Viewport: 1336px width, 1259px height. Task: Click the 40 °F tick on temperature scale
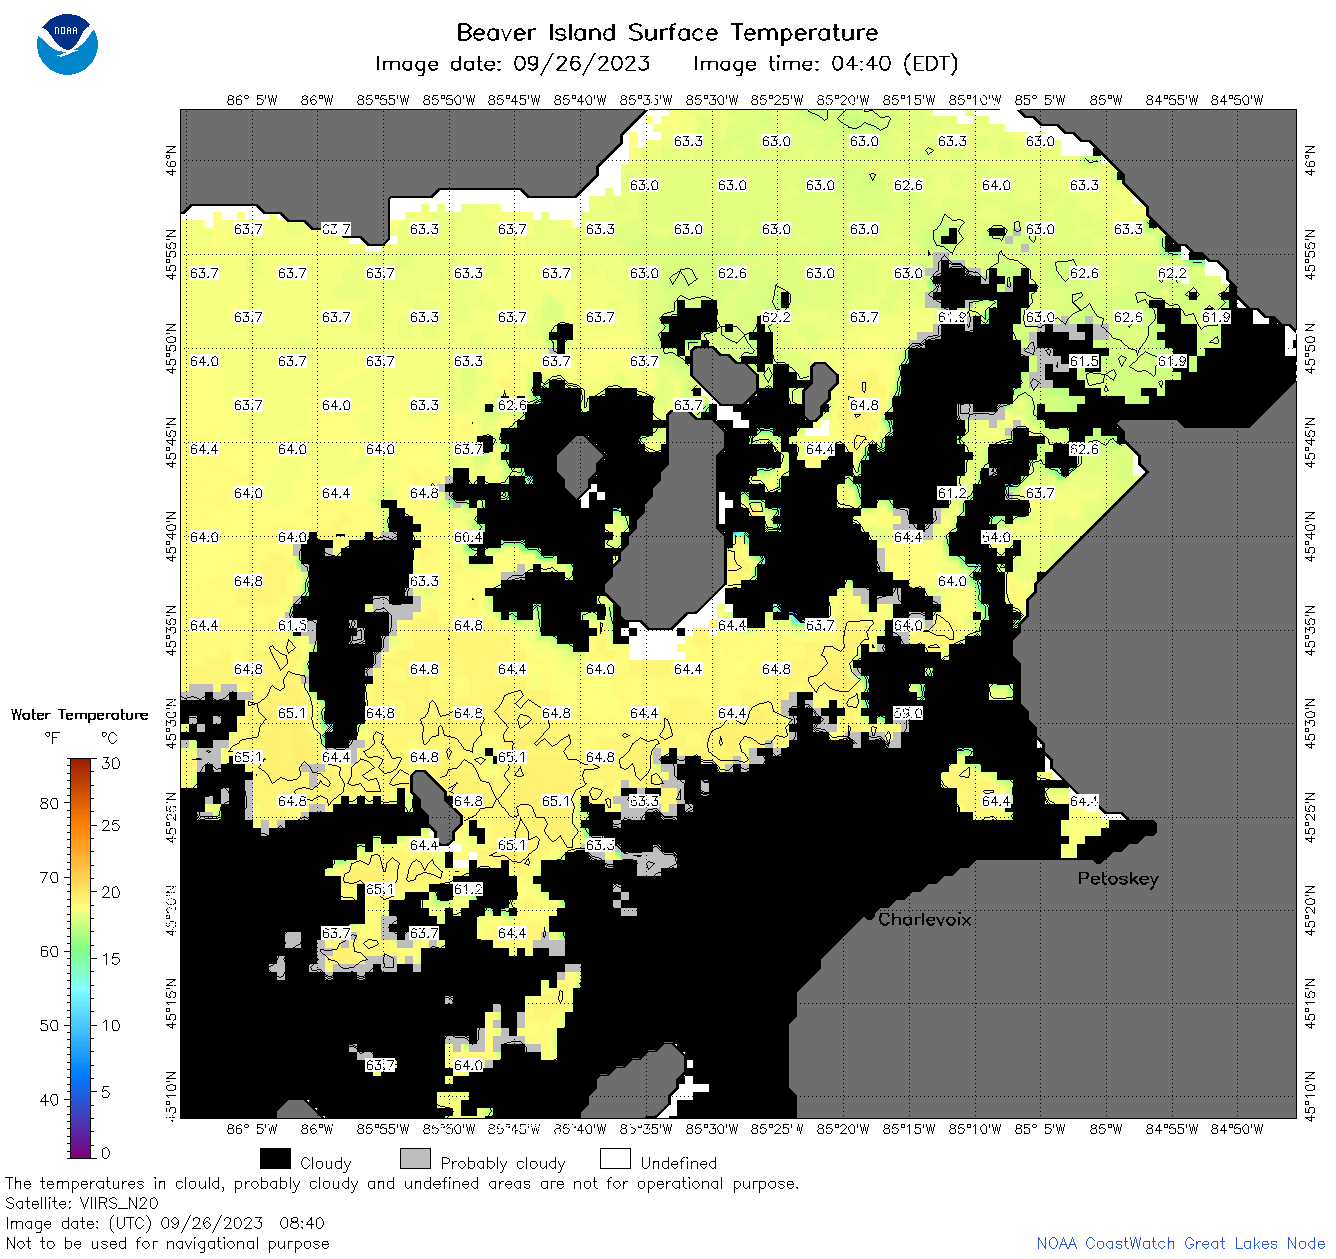coord(49,1099)
